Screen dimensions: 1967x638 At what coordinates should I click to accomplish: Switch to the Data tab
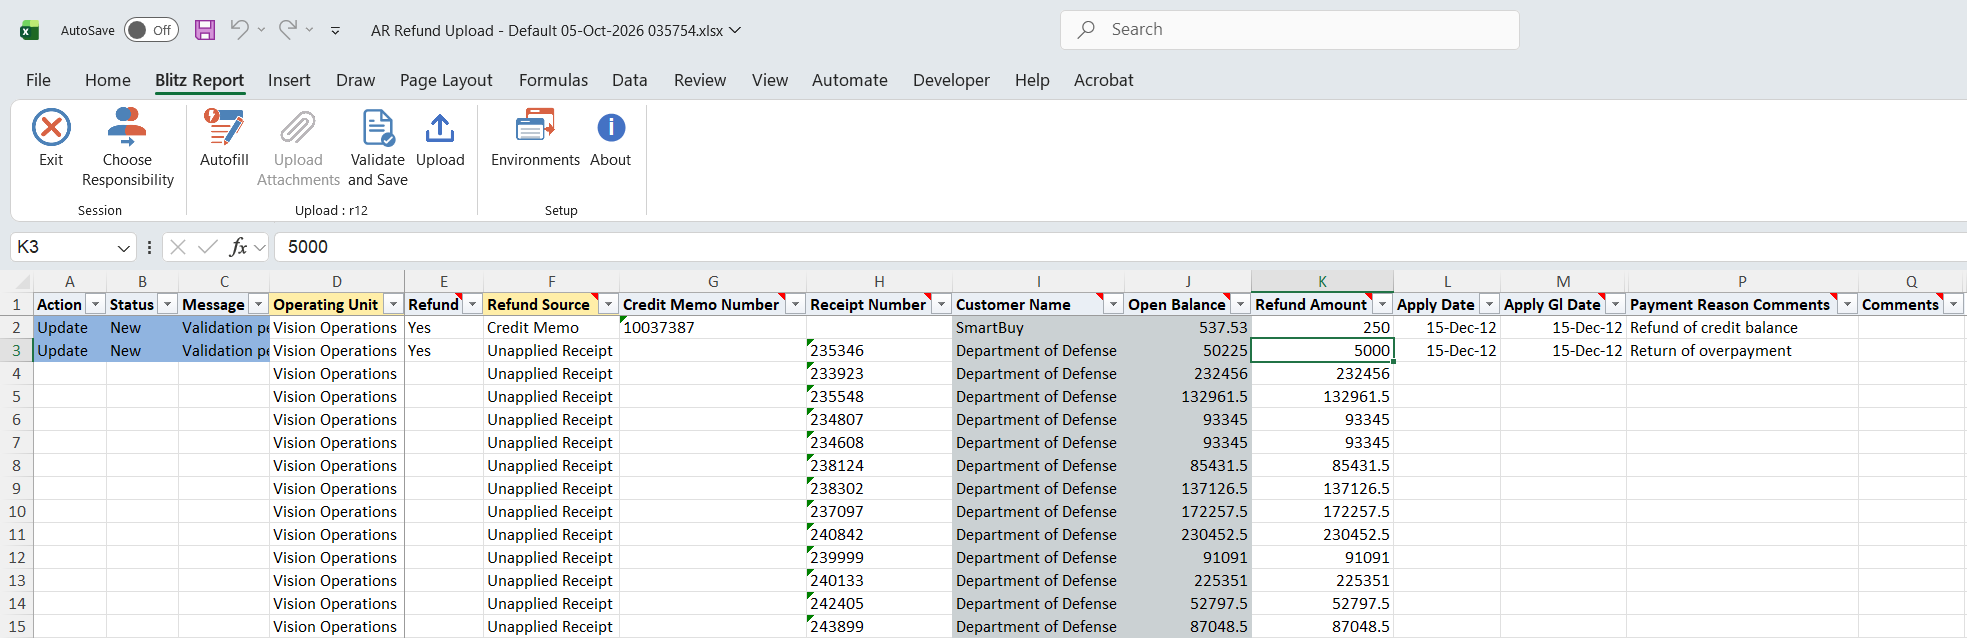(x=630, y=80)
